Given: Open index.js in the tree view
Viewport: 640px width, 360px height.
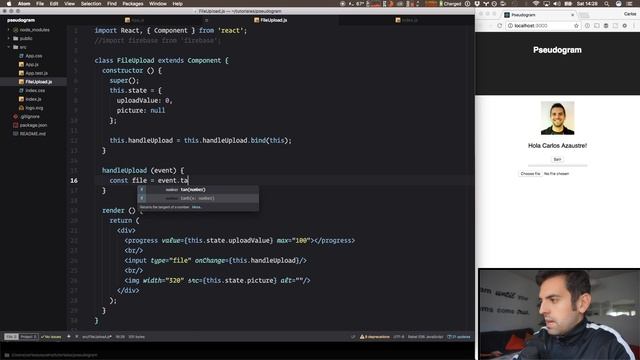Looking at the screenshot, I should tap(33, 99).
